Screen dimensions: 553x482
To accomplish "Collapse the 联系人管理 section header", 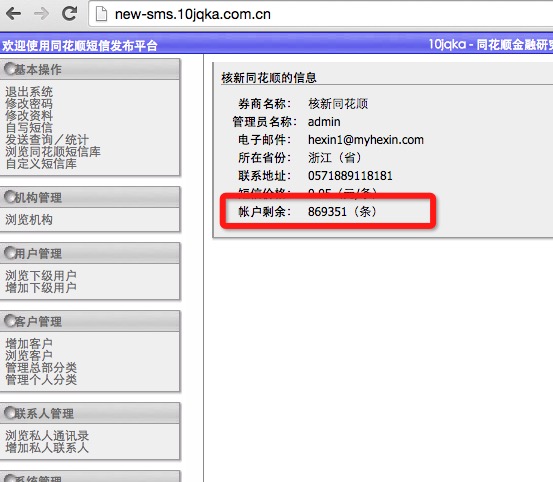I will coord(90,413).
